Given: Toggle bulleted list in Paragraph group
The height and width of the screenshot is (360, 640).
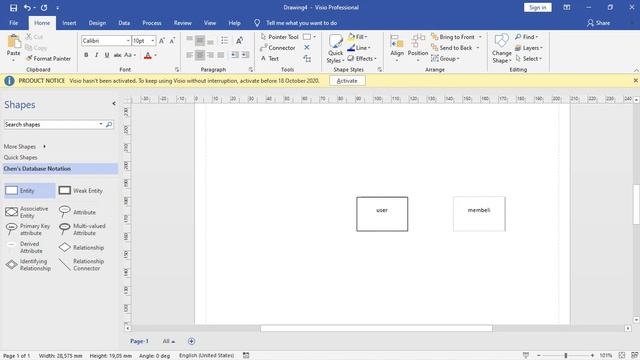Looking at the screenshot, I should click(x=224, y=40).
